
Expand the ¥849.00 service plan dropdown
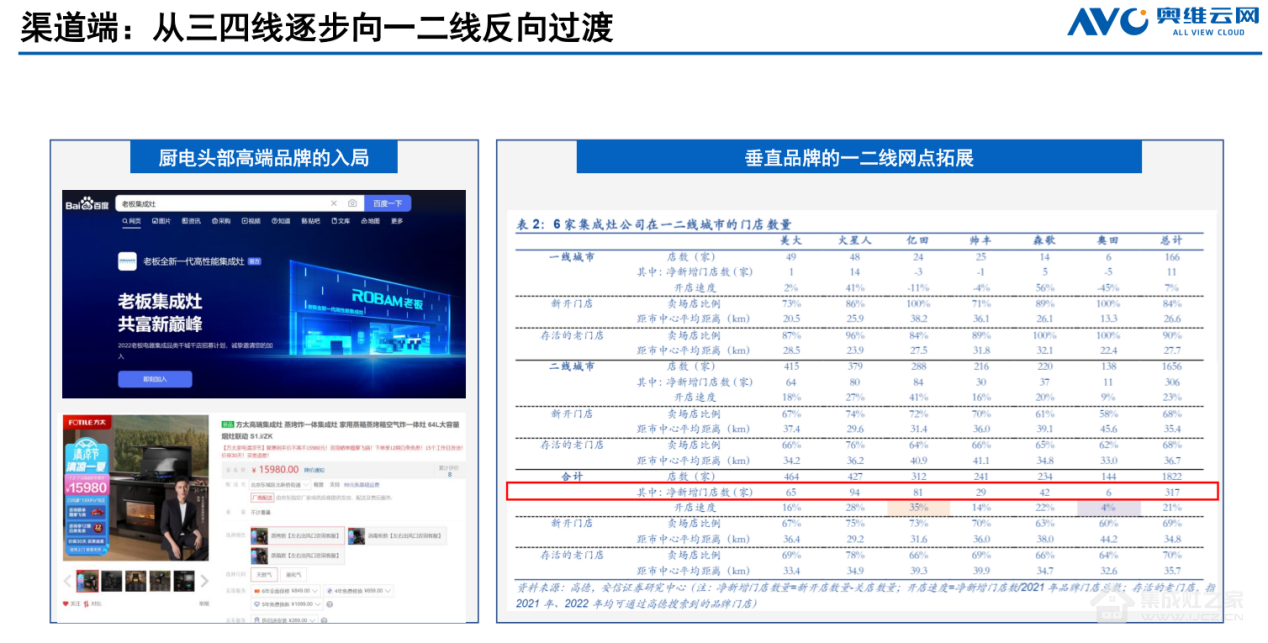(x=285, y=590)
